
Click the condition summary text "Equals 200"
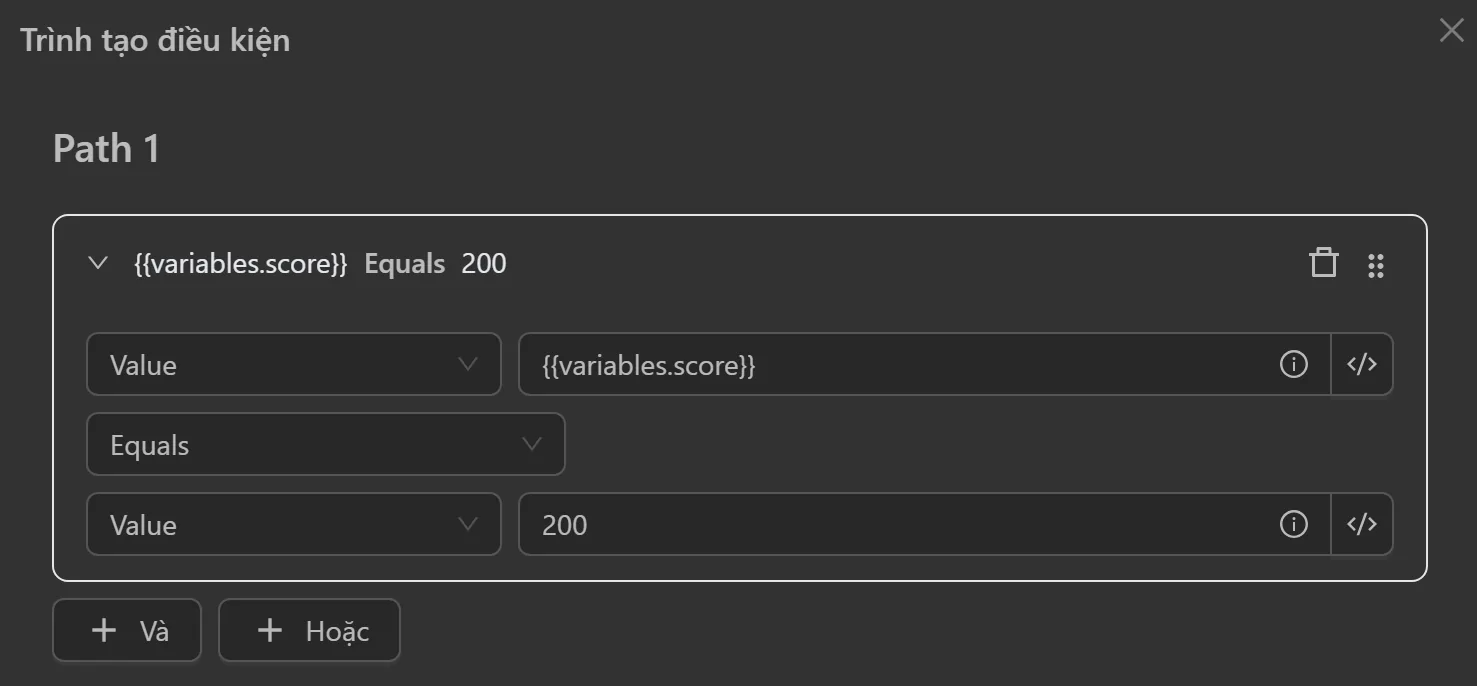pos(435,264)
